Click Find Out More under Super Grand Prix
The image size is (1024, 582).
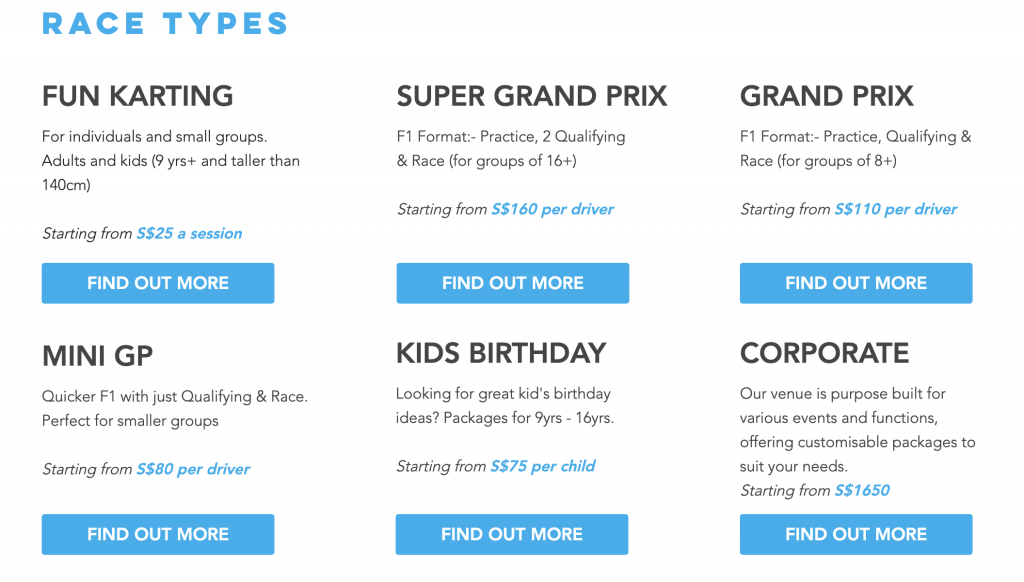(512, 283)
